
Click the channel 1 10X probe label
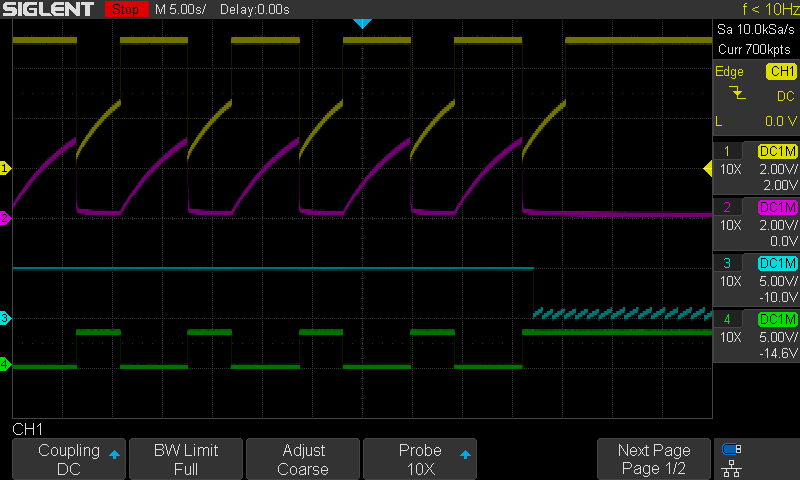(731, 169)
